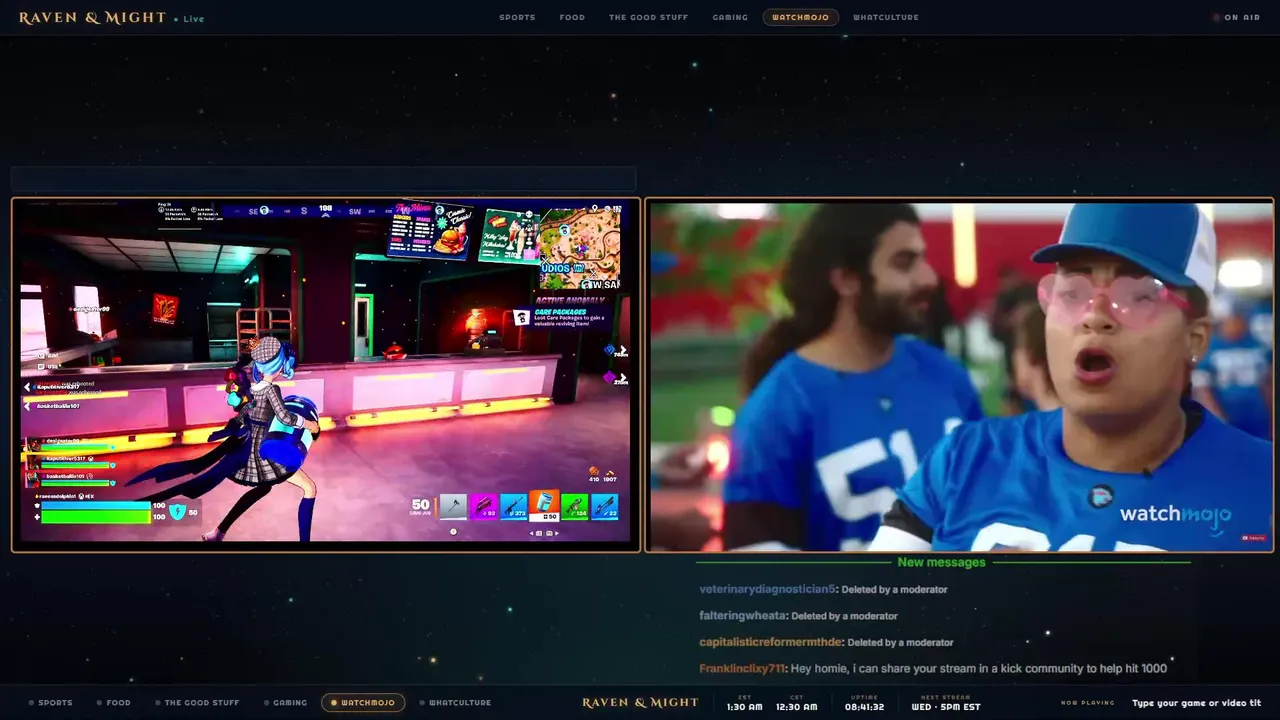
Task: Click username veterinarydiagnostician5 in chat
Action: (x=767, y=589)
